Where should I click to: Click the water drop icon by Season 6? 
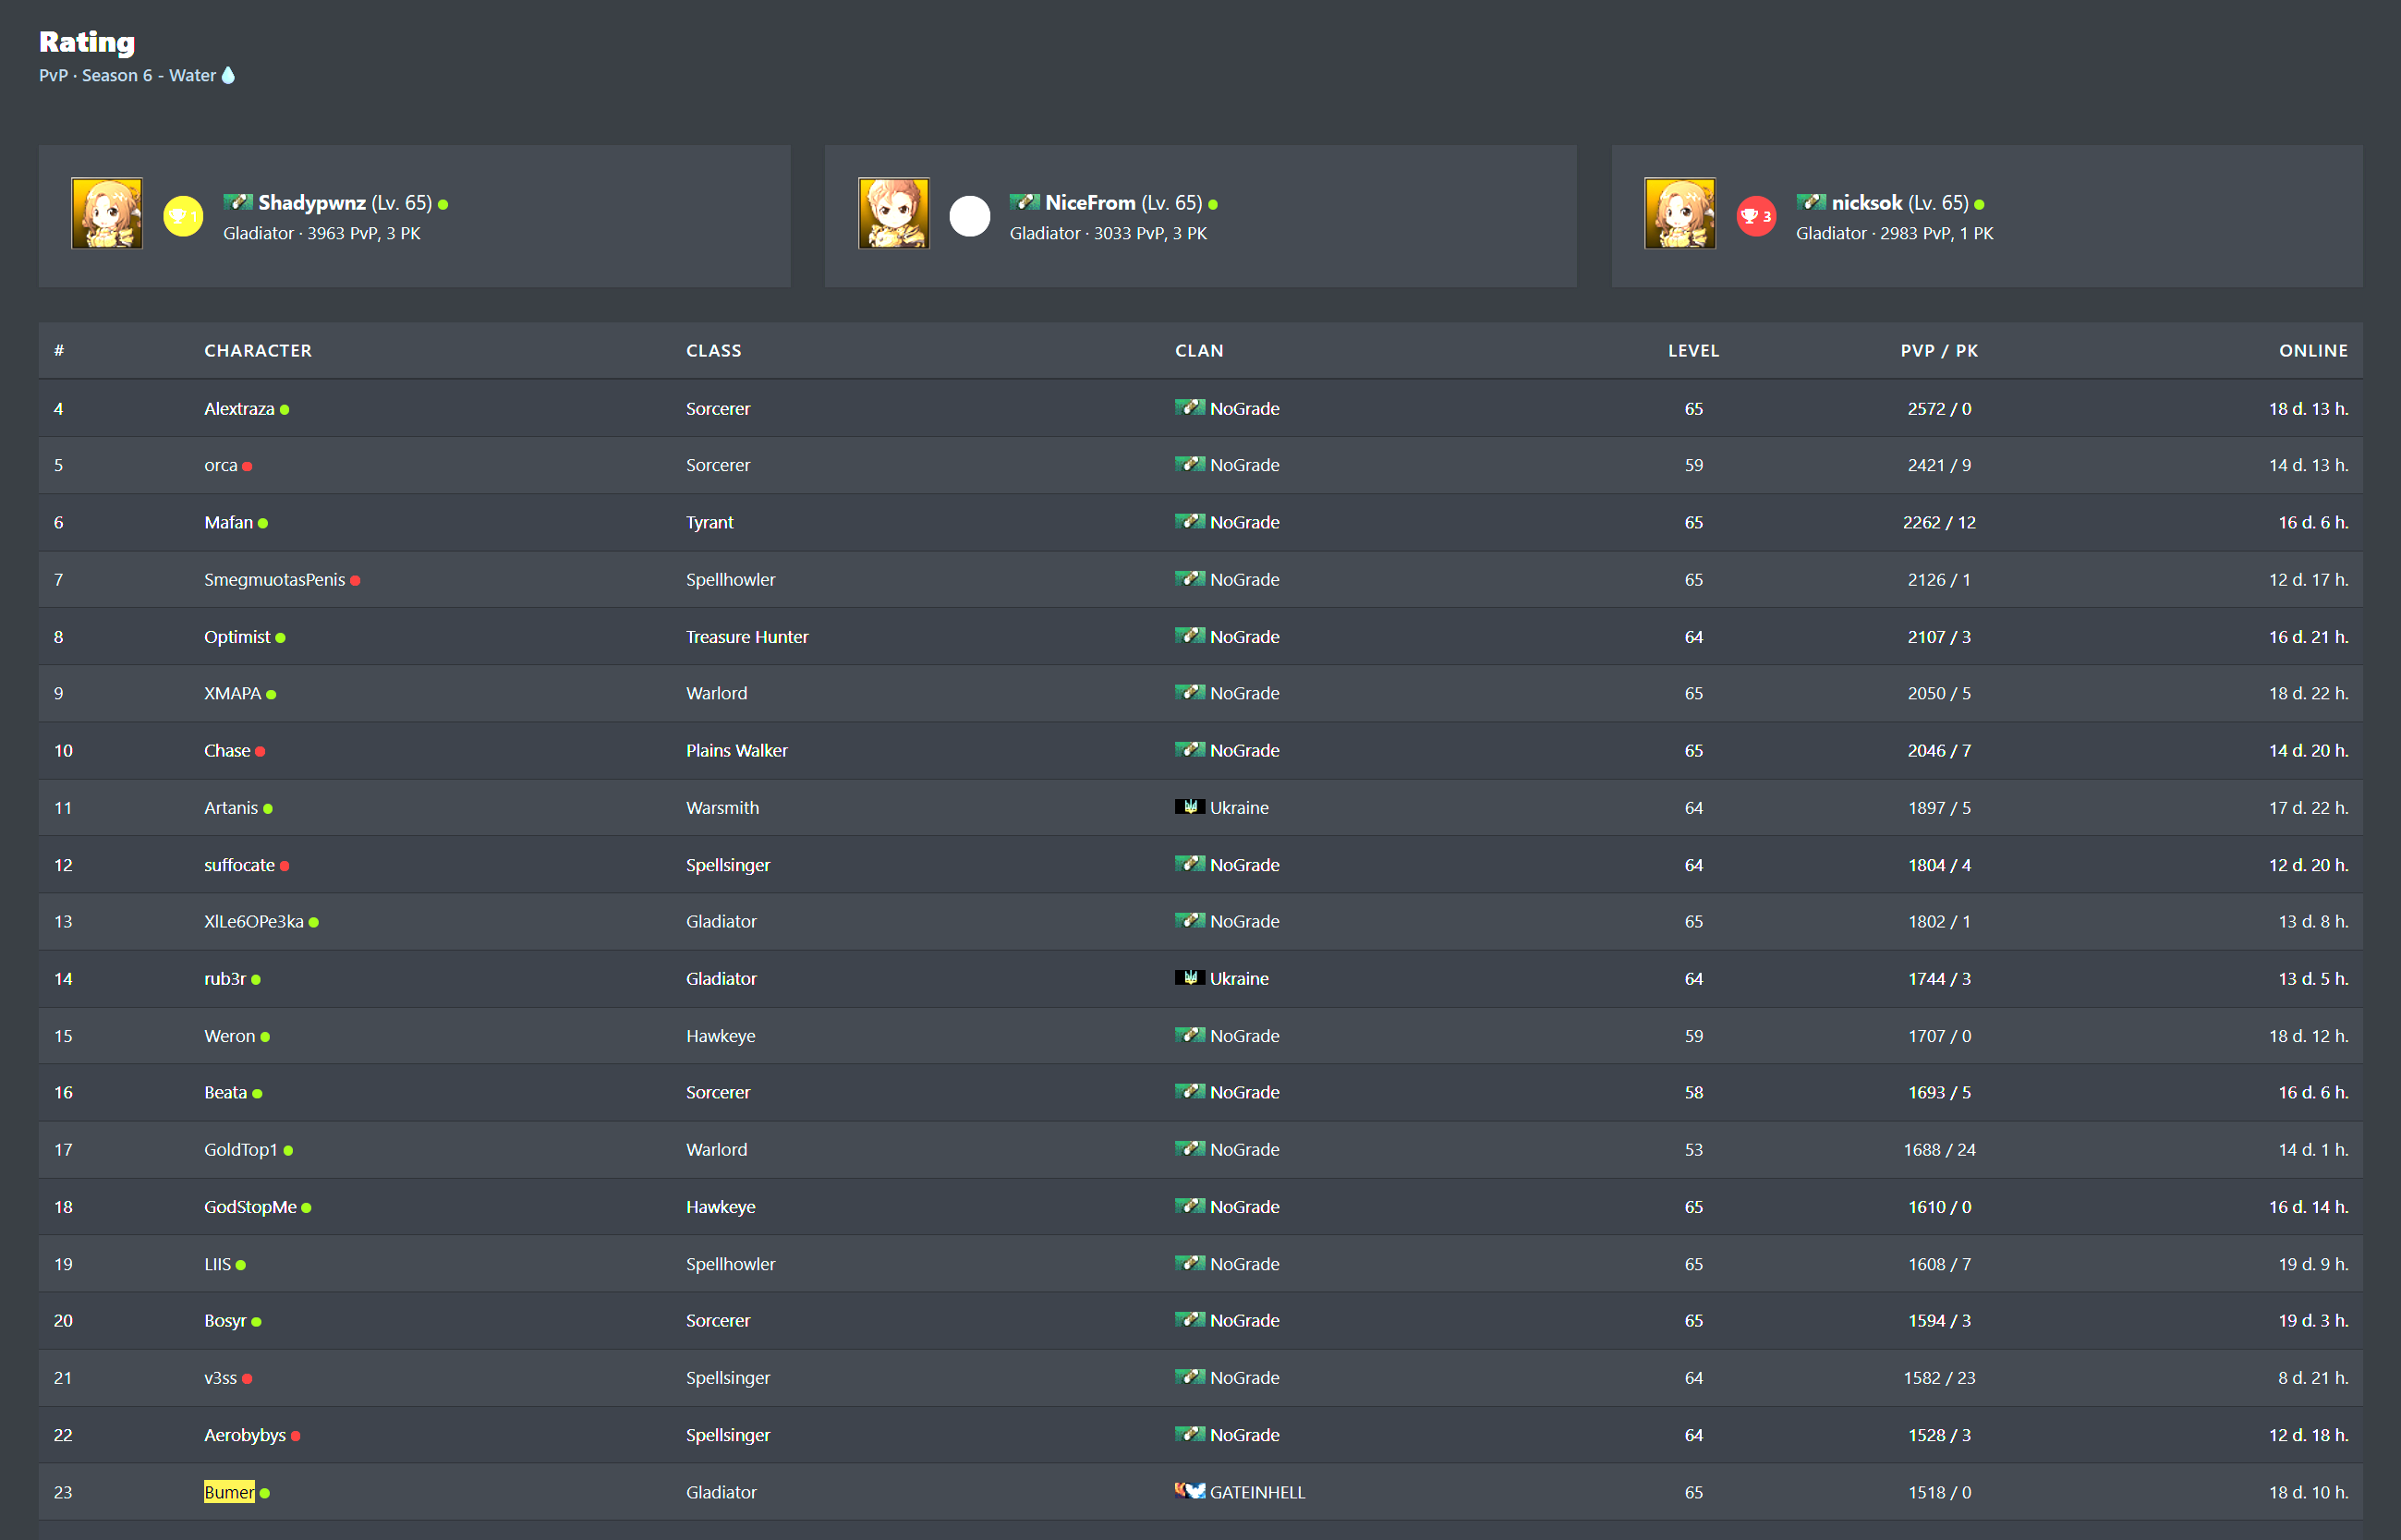coord(228,75)
